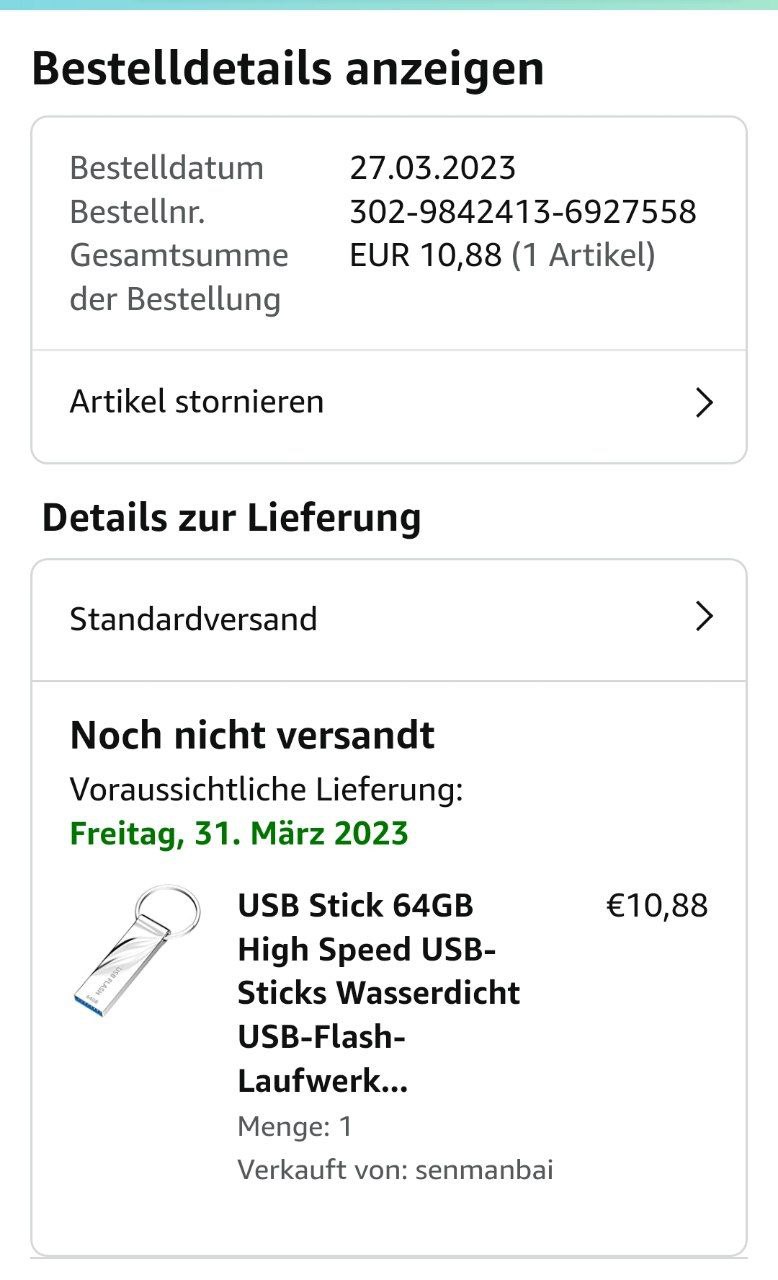Select the order number 302-9842413-6927558

coord(523,212)
